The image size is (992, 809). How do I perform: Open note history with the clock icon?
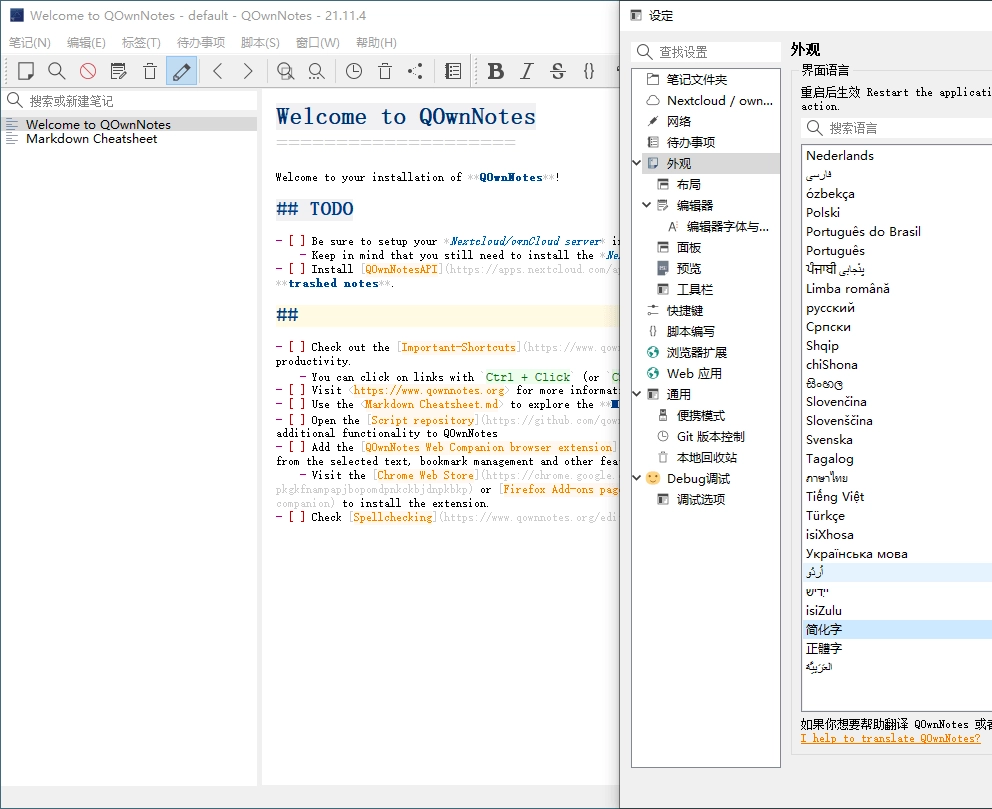tap(353, 71)
